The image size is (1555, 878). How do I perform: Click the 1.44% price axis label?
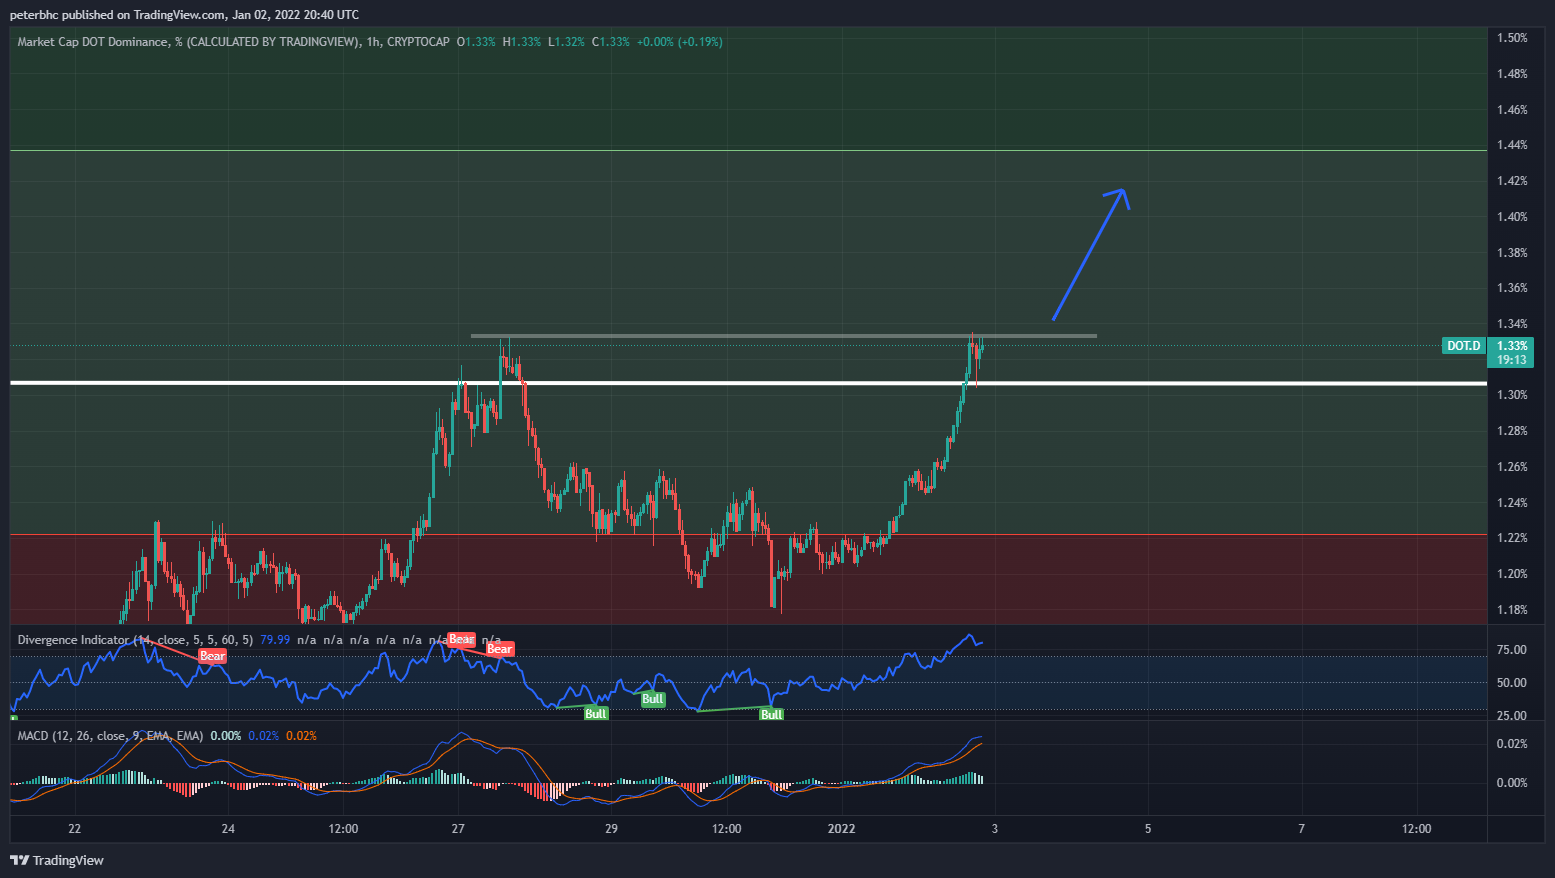pos(1512,145)
